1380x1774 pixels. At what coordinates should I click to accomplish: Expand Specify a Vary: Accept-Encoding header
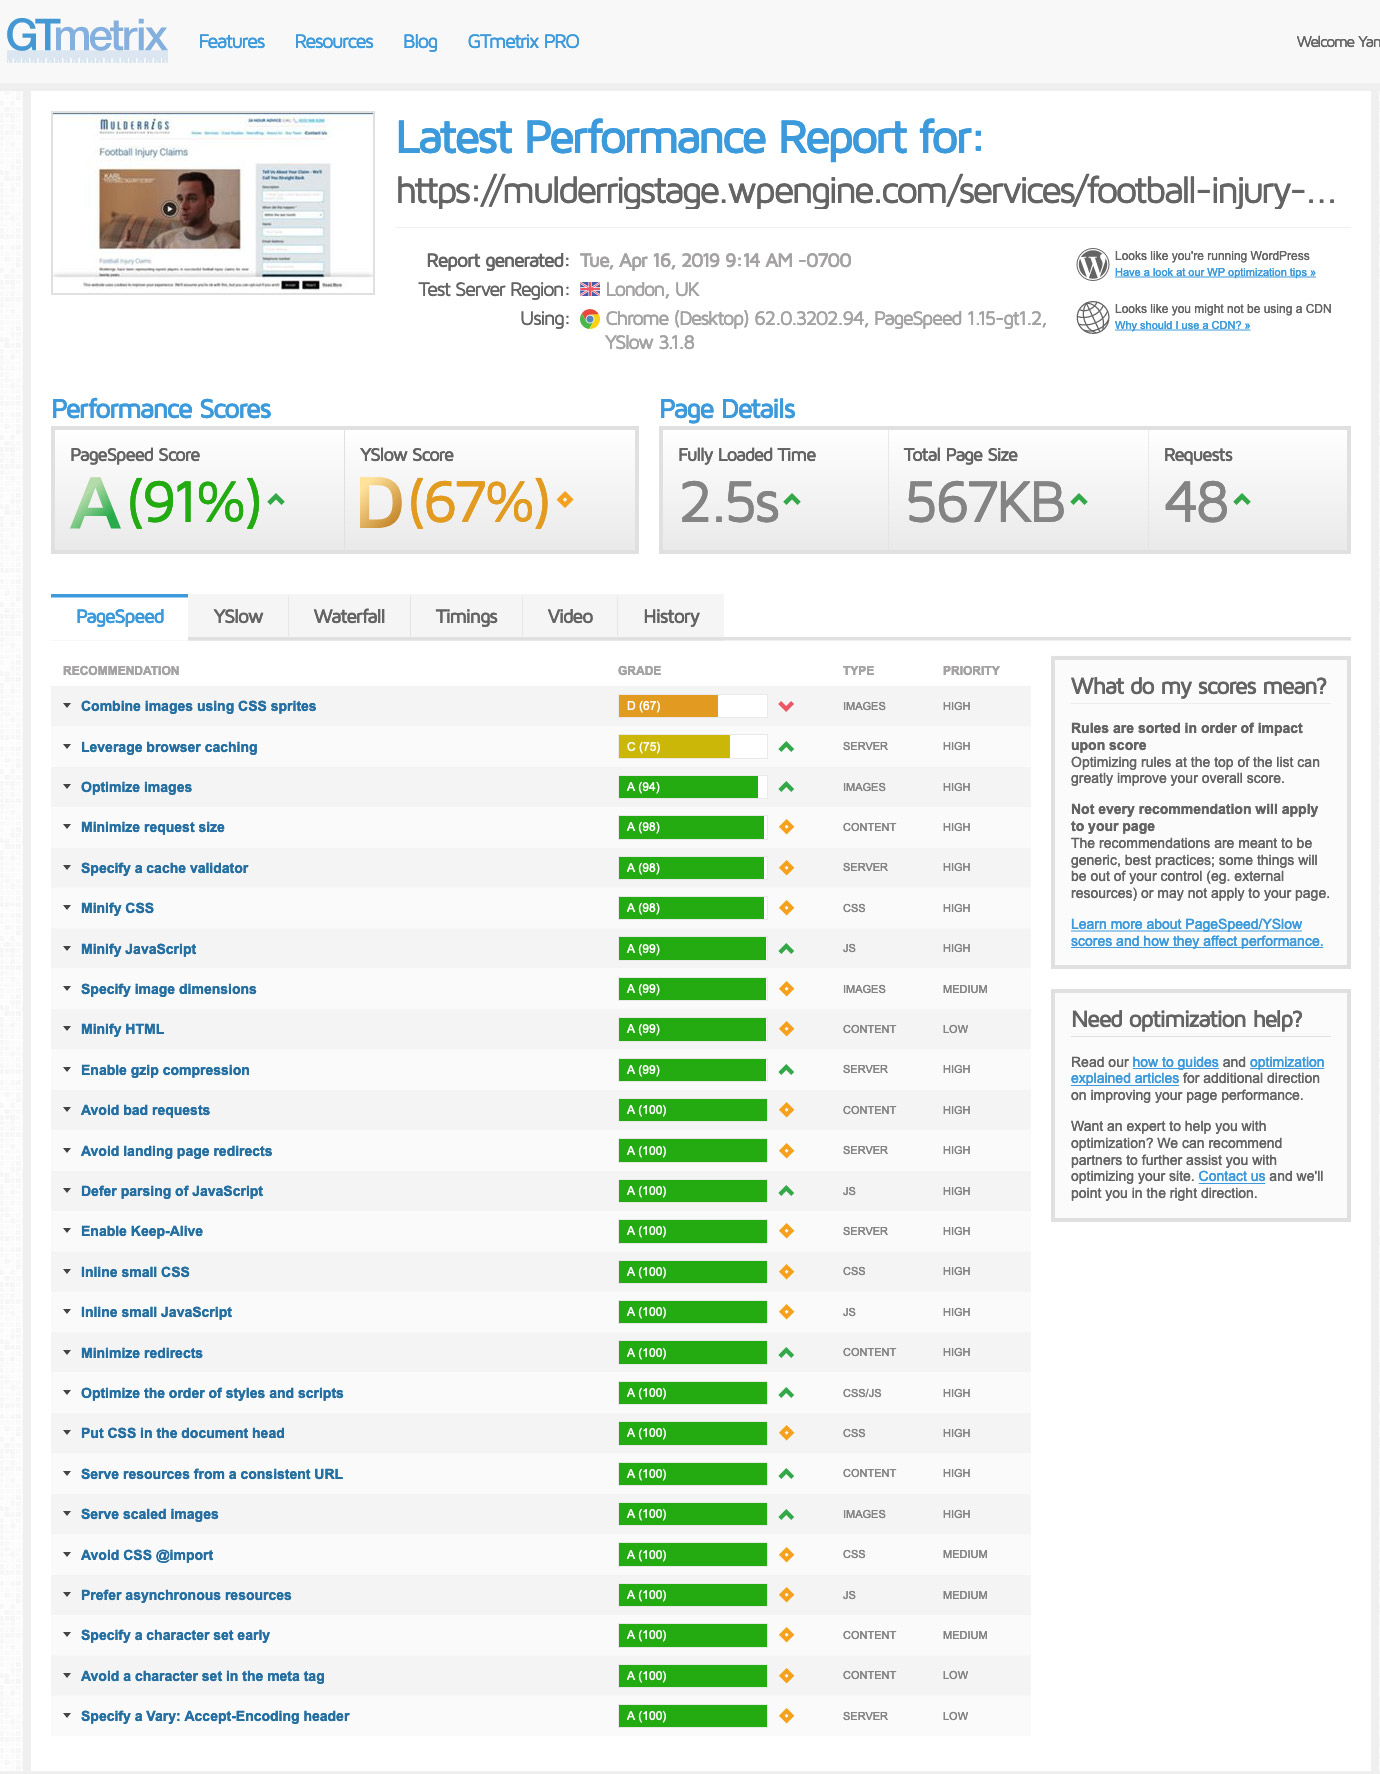pyautogui.click(x=67, y=1716)
